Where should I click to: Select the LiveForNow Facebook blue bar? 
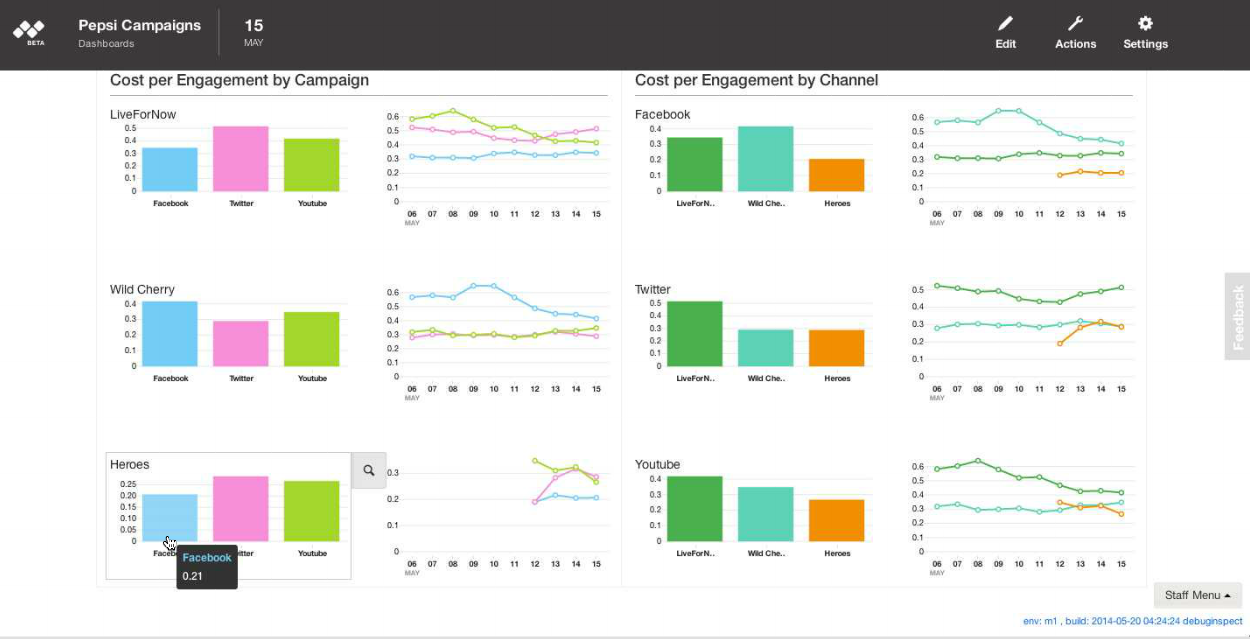[x=170, y=169]
